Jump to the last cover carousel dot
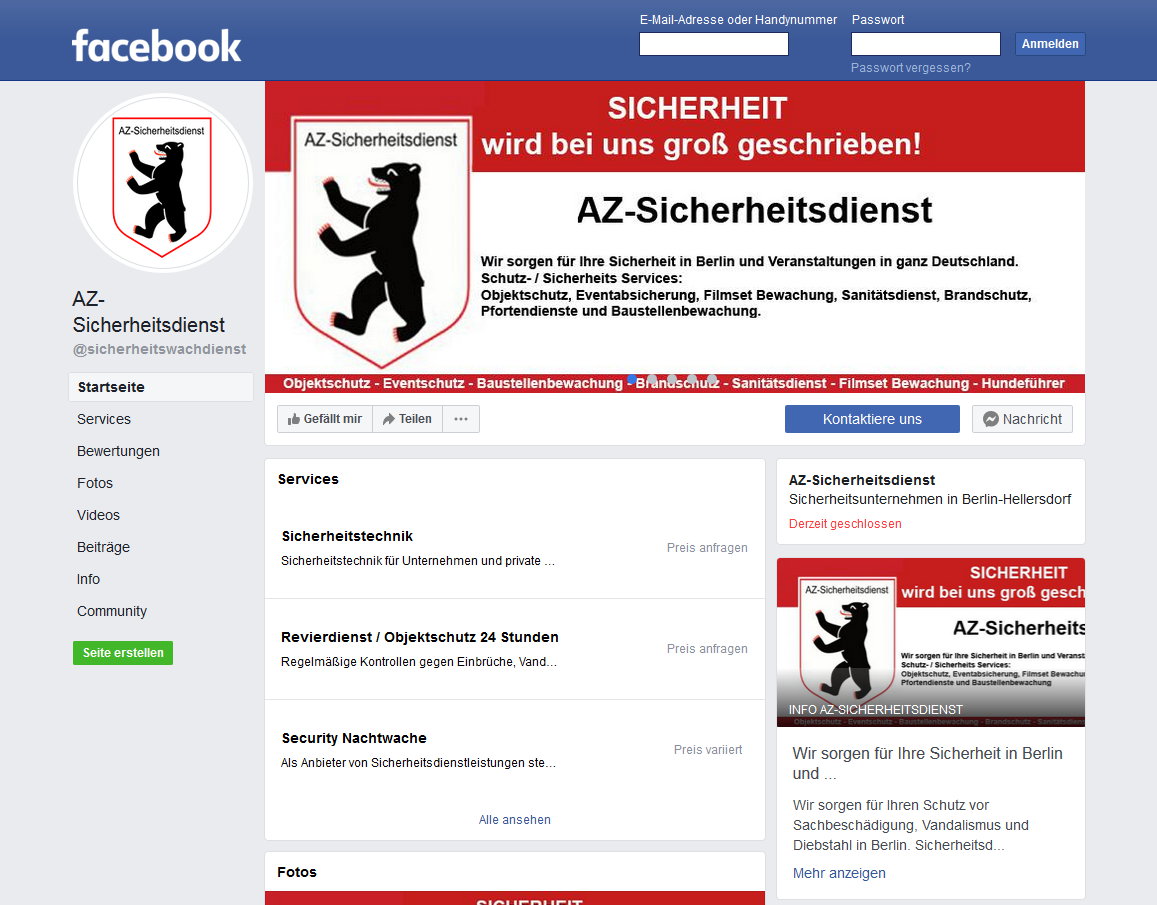 pos(712,379)
